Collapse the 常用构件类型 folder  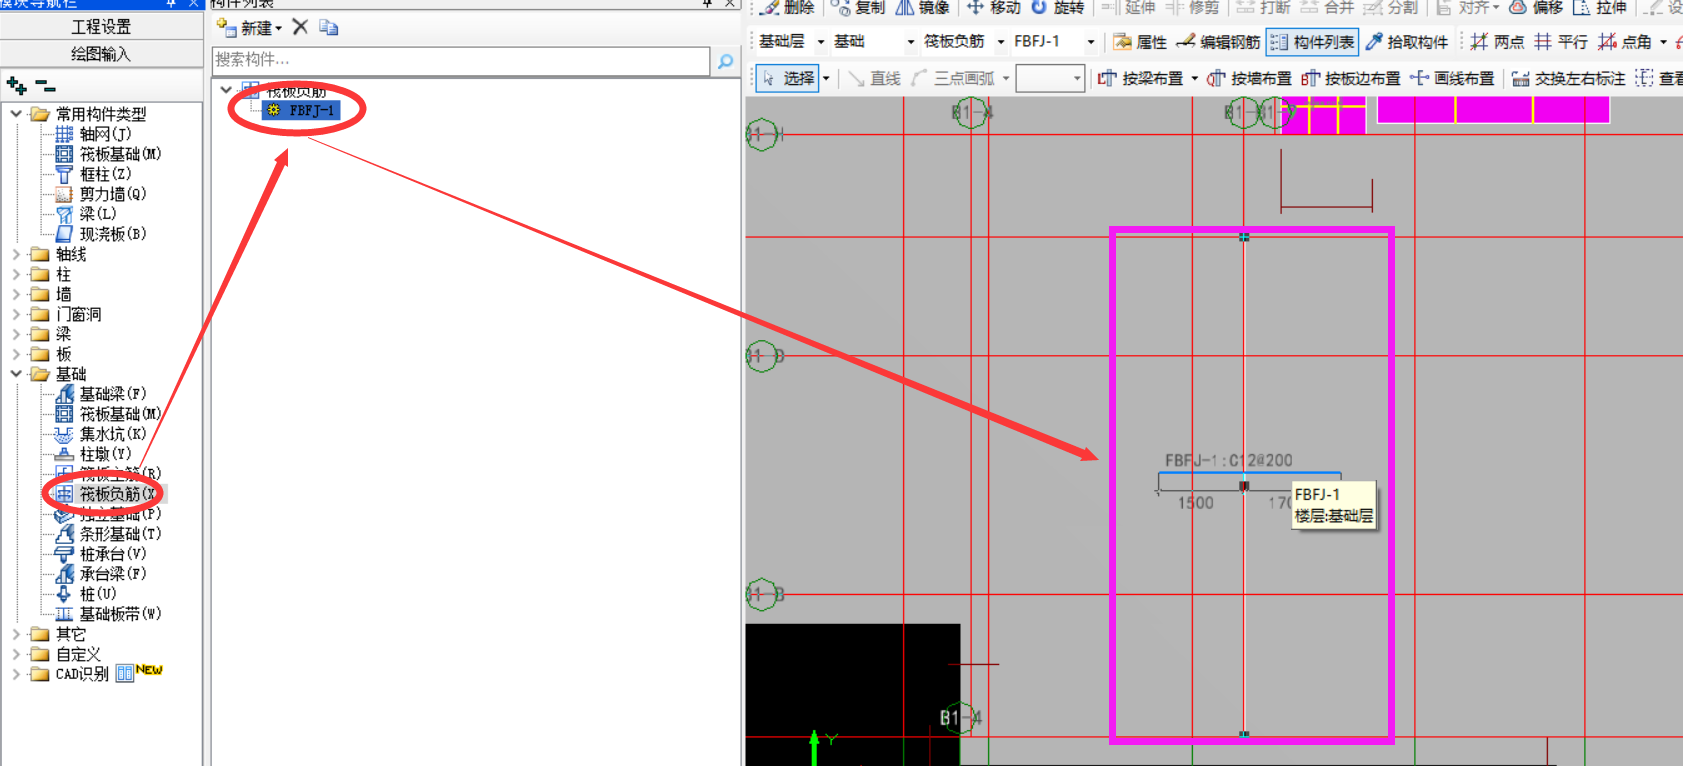coord(16,114)
